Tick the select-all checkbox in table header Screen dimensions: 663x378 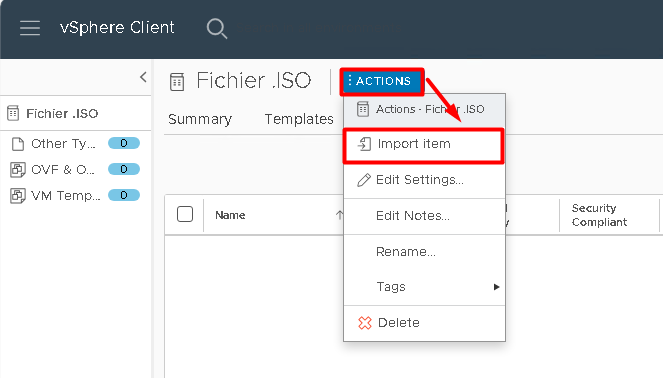click(x=185, y=214)
